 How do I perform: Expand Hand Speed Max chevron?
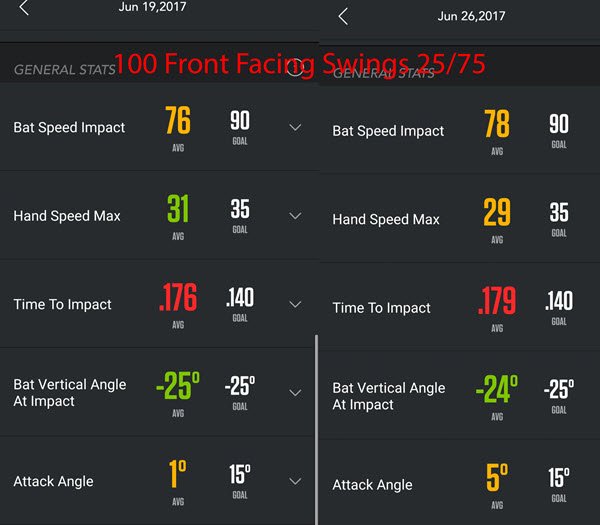[295, 216]
